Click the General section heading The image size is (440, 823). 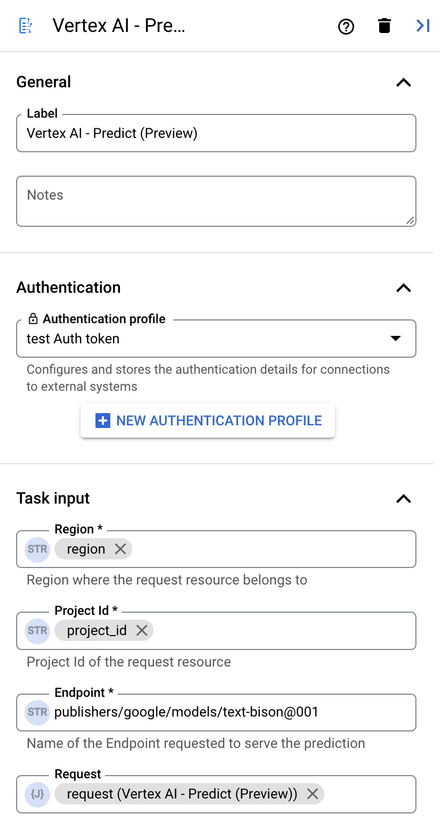(x=44, y=82)
